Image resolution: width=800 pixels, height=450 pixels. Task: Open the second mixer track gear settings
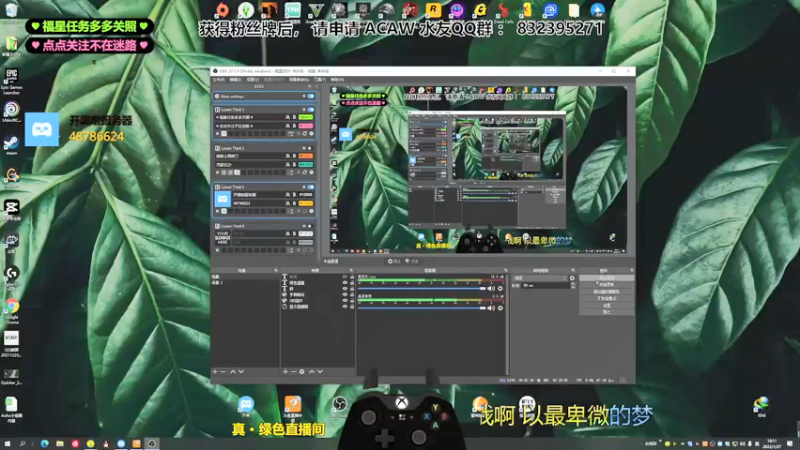click(x=501, y=308)
